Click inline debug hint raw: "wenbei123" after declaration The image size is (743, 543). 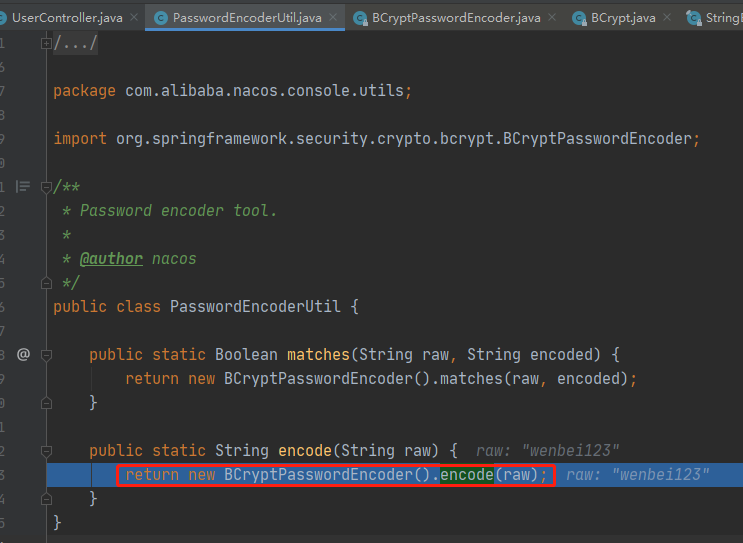(547, 451)
